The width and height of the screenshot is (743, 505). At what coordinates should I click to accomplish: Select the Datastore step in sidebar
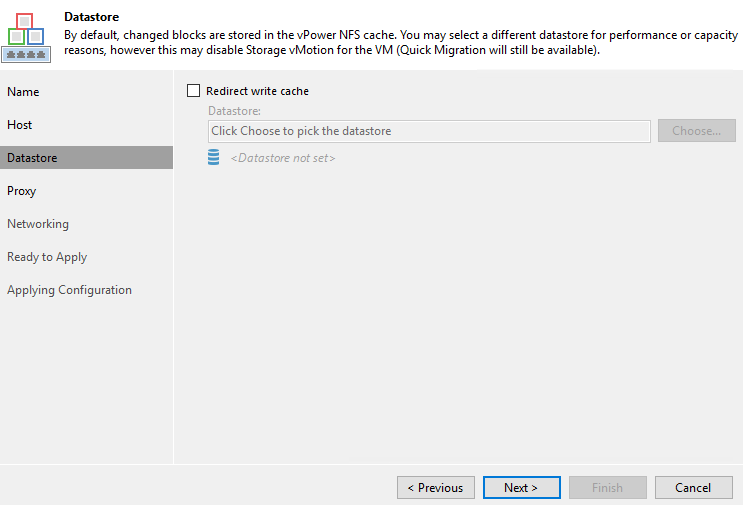(86, 157)
